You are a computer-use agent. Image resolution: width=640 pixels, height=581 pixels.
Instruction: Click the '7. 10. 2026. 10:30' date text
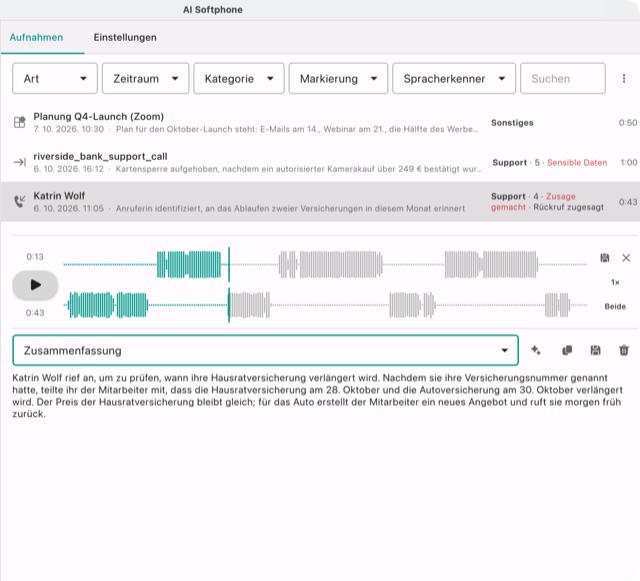[x=69, y=129]
